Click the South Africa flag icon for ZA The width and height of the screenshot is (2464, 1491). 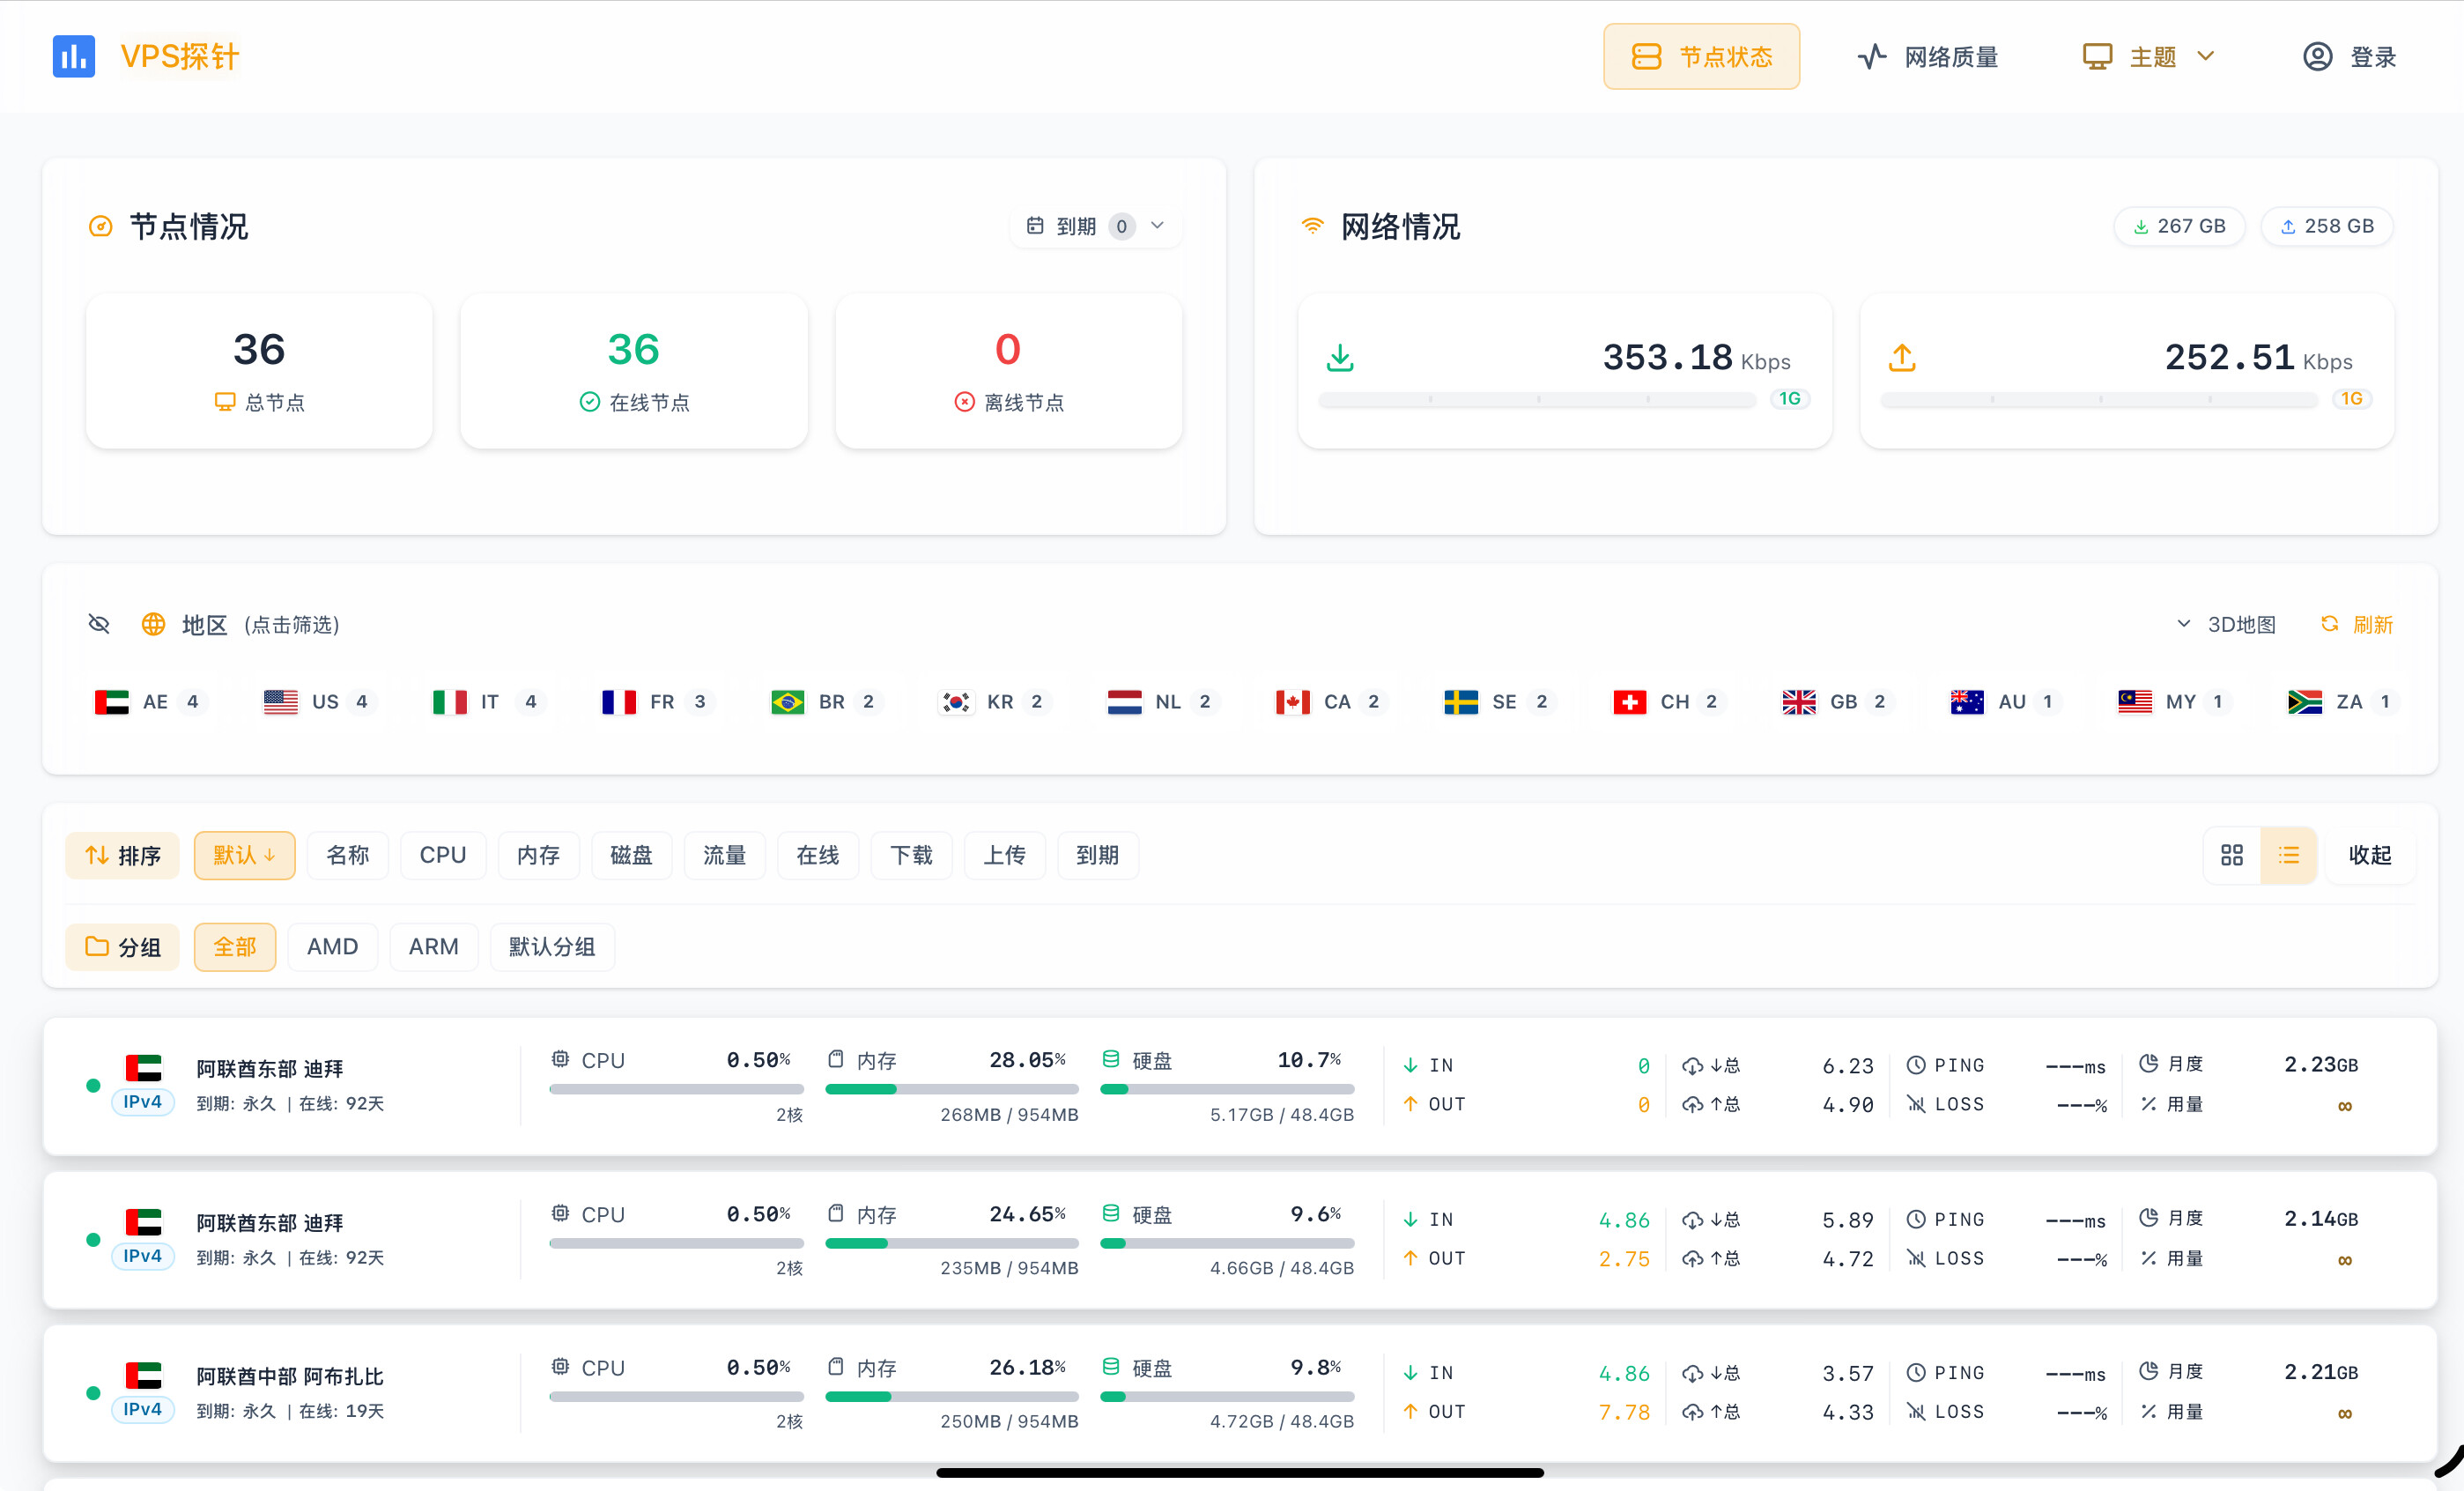(2305, 702)
